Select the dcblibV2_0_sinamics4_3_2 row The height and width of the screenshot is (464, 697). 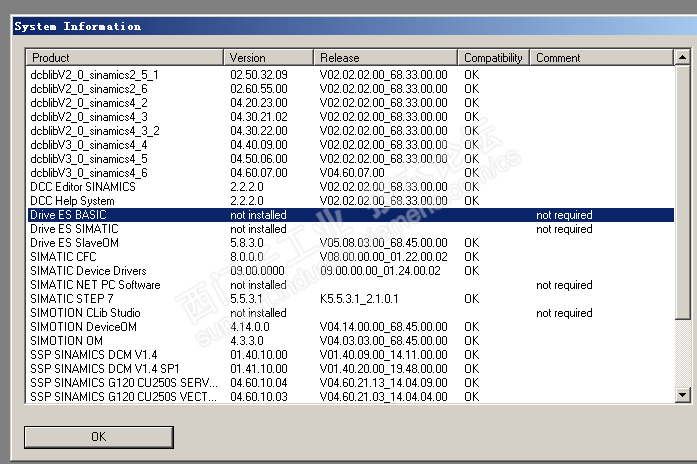point(350,131)
